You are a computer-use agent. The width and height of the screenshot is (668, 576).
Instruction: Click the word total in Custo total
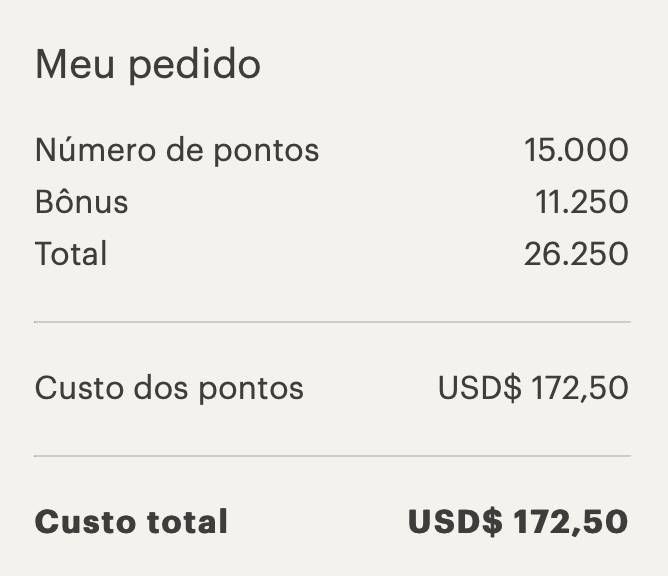(x=187, y=521)
